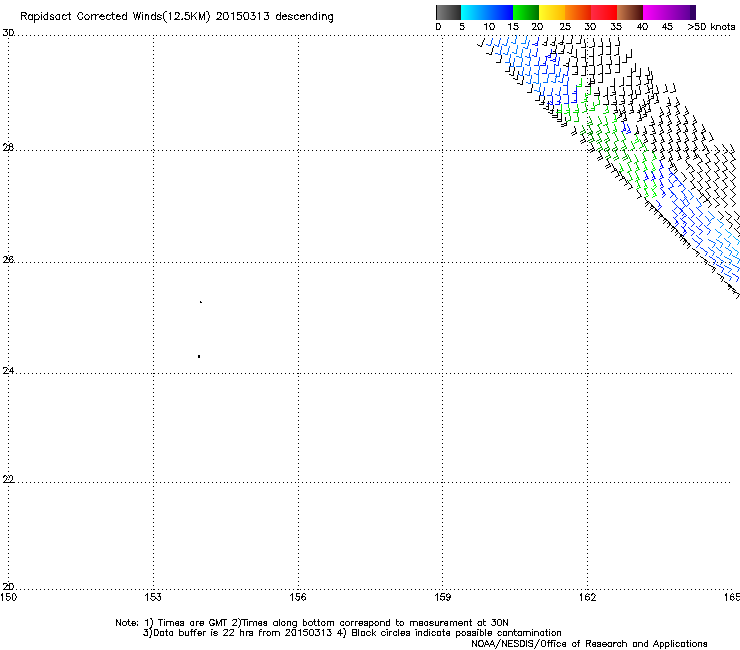Click the gray 0-5 knots color segment

[x=448, y=12]
